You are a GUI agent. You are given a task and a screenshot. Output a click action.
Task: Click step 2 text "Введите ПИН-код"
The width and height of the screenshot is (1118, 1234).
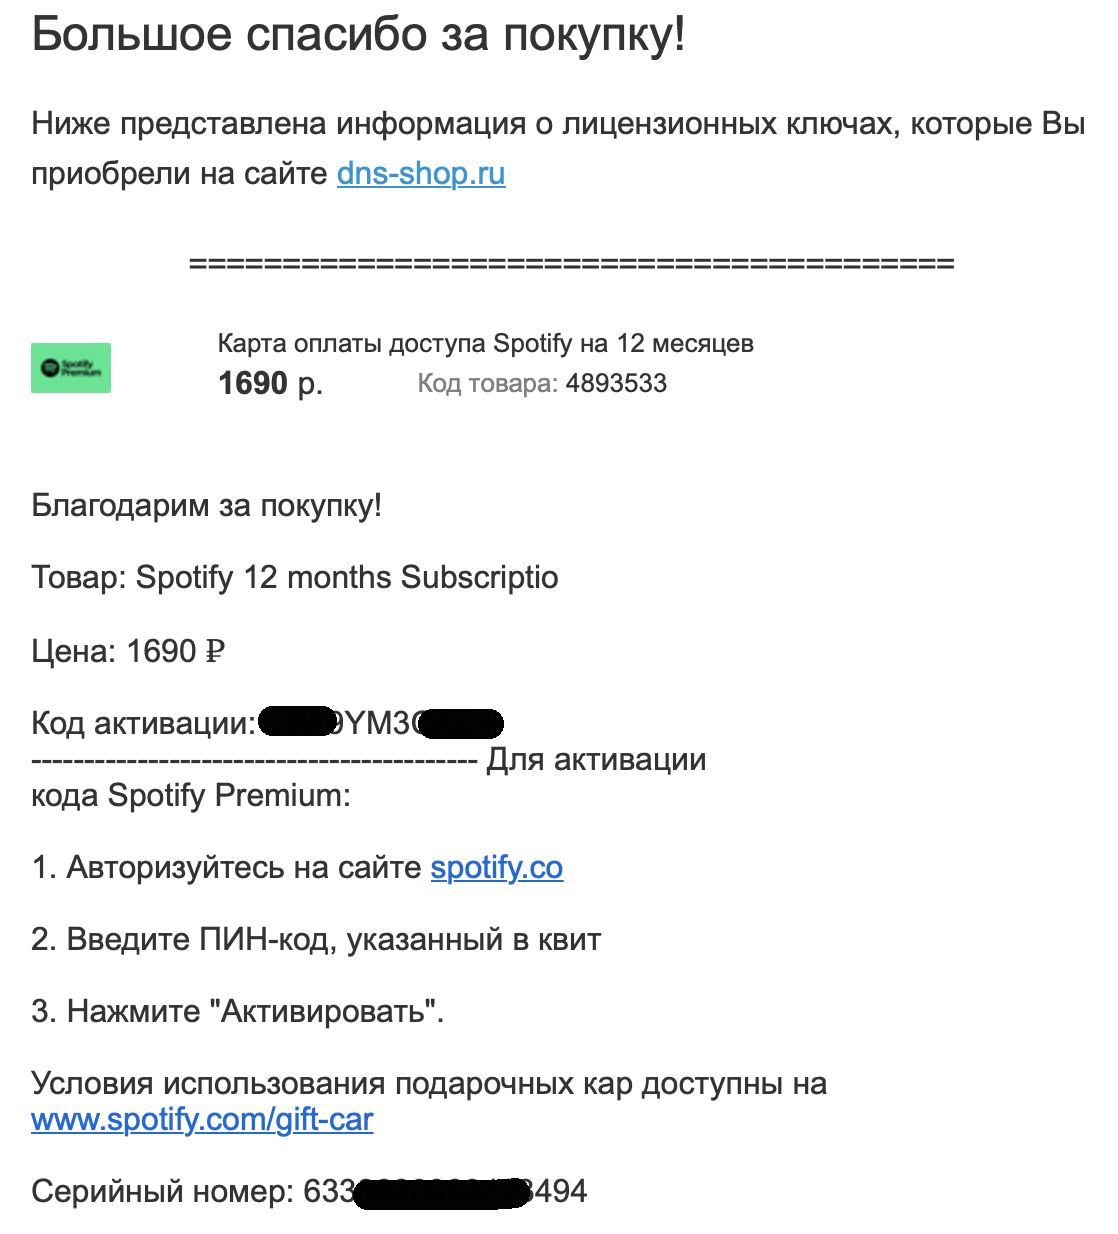[315, 940]
